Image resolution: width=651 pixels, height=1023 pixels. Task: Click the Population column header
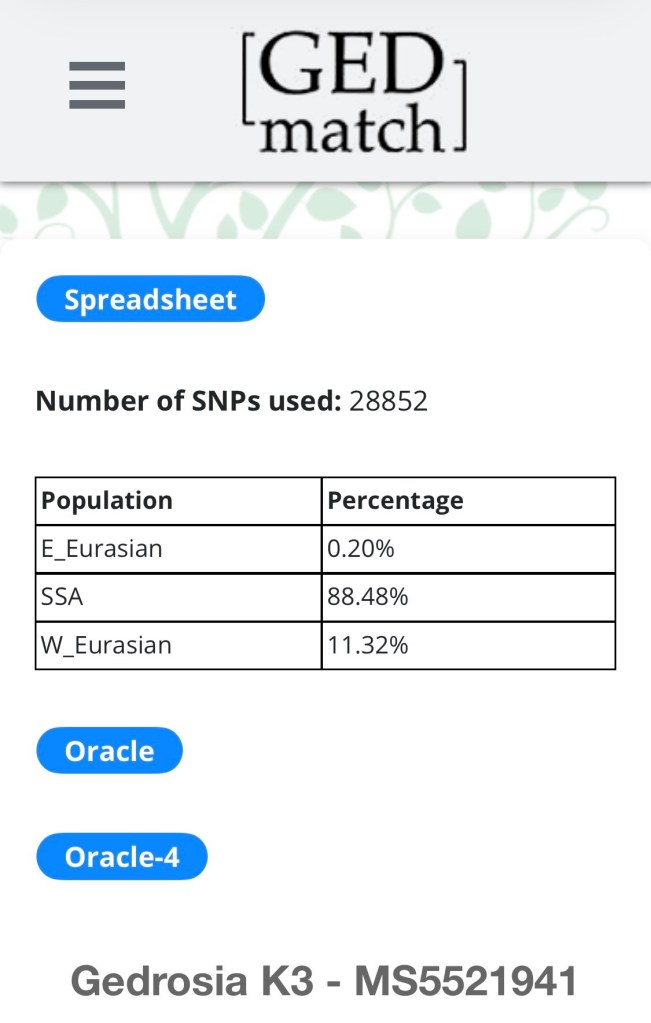click(x=107, y=500)
